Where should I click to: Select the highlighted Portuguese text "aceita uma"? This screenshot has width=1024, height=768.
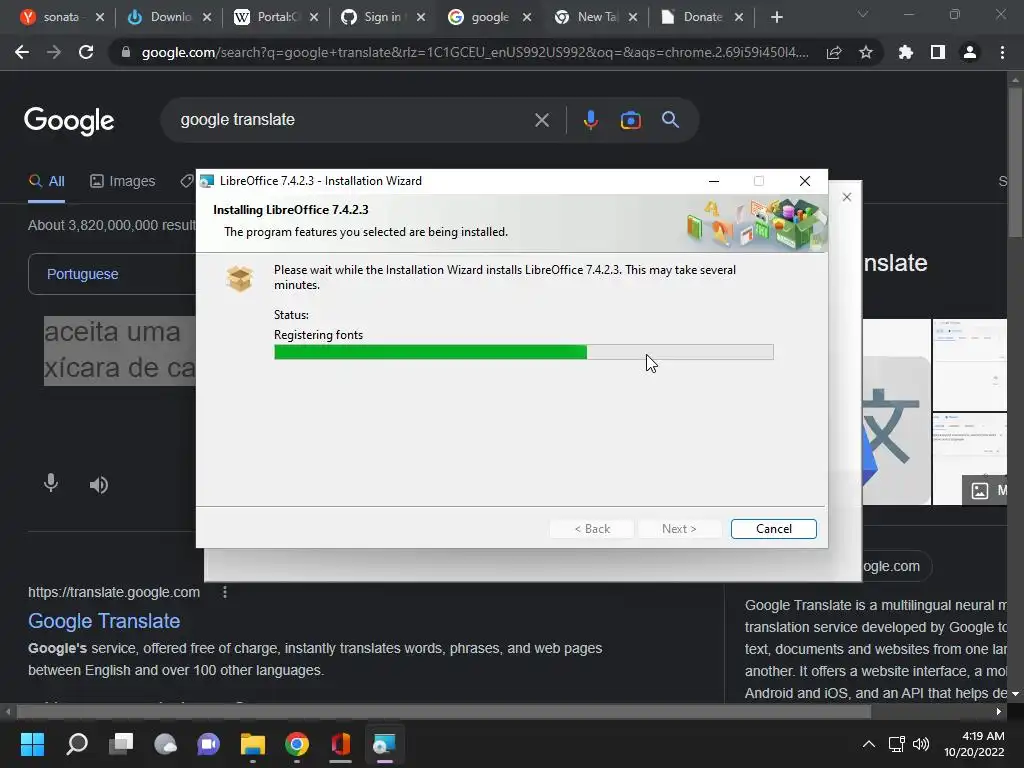tap(112, 332)
